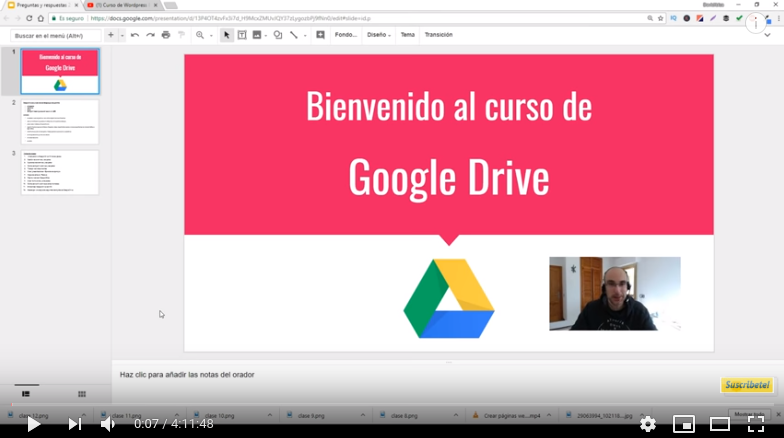Open the zoom level dropdown arrow
The height and width of the screenshot is (438, 784).
pyautogui.click(x=212, y=36)
